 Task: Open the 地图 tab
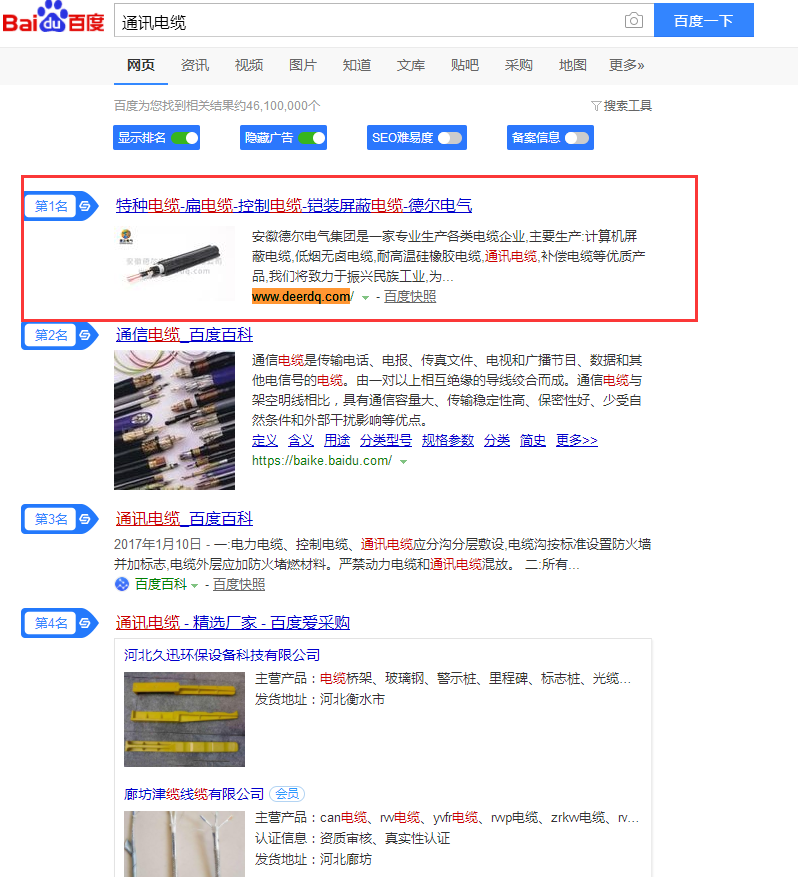coord(573,65)
